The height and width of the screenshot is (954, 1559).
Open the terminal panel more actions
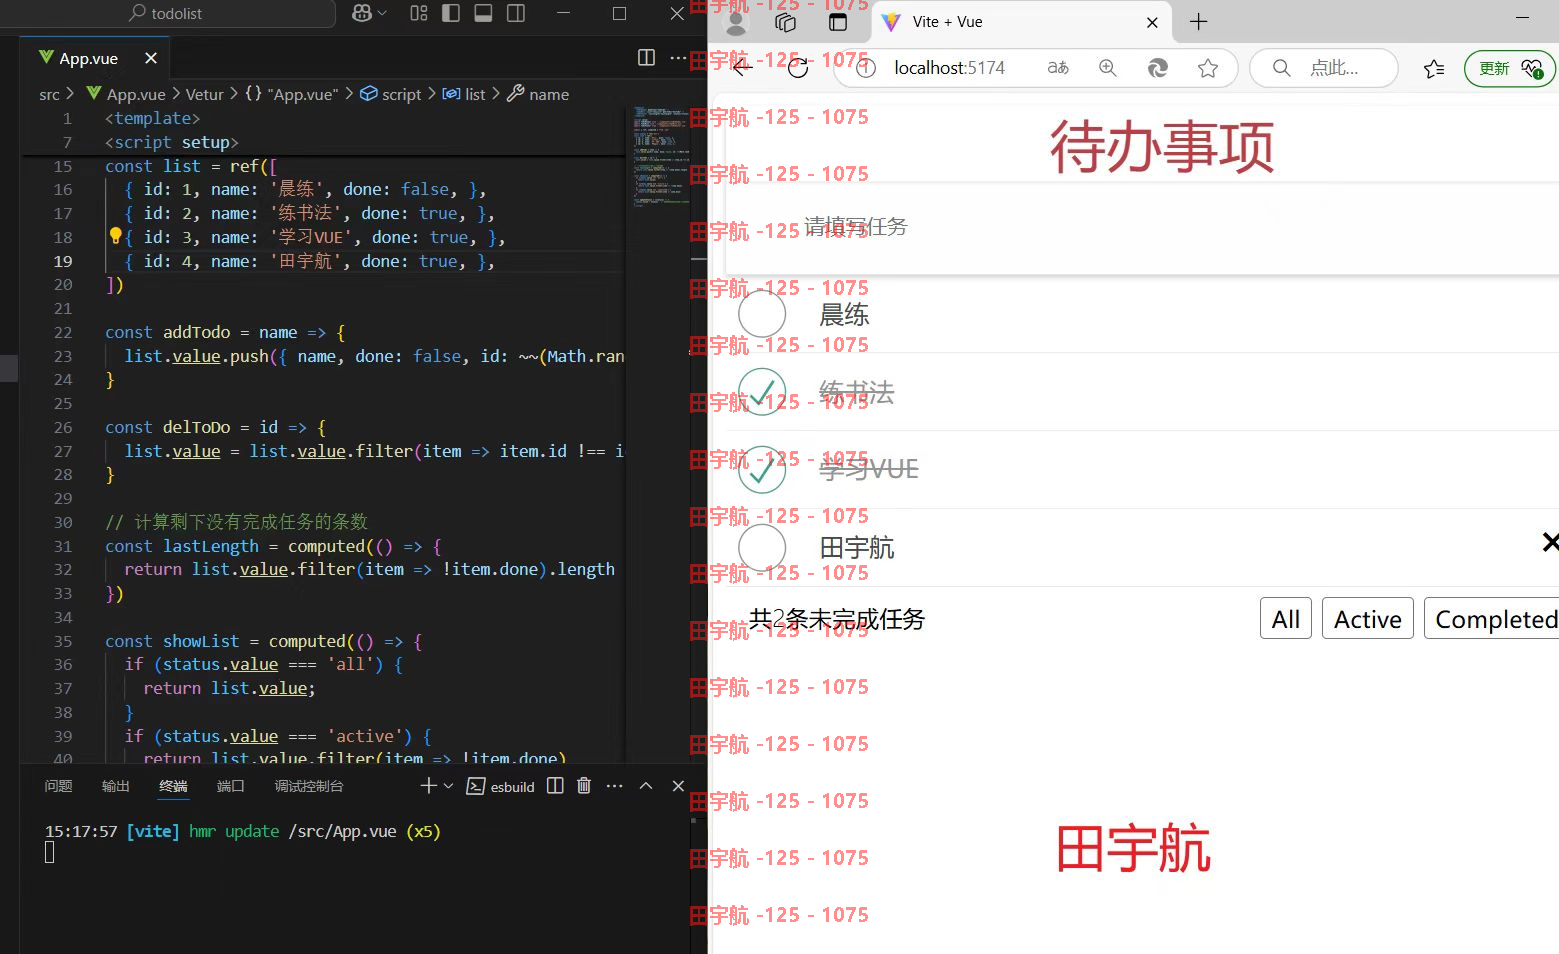614,786
